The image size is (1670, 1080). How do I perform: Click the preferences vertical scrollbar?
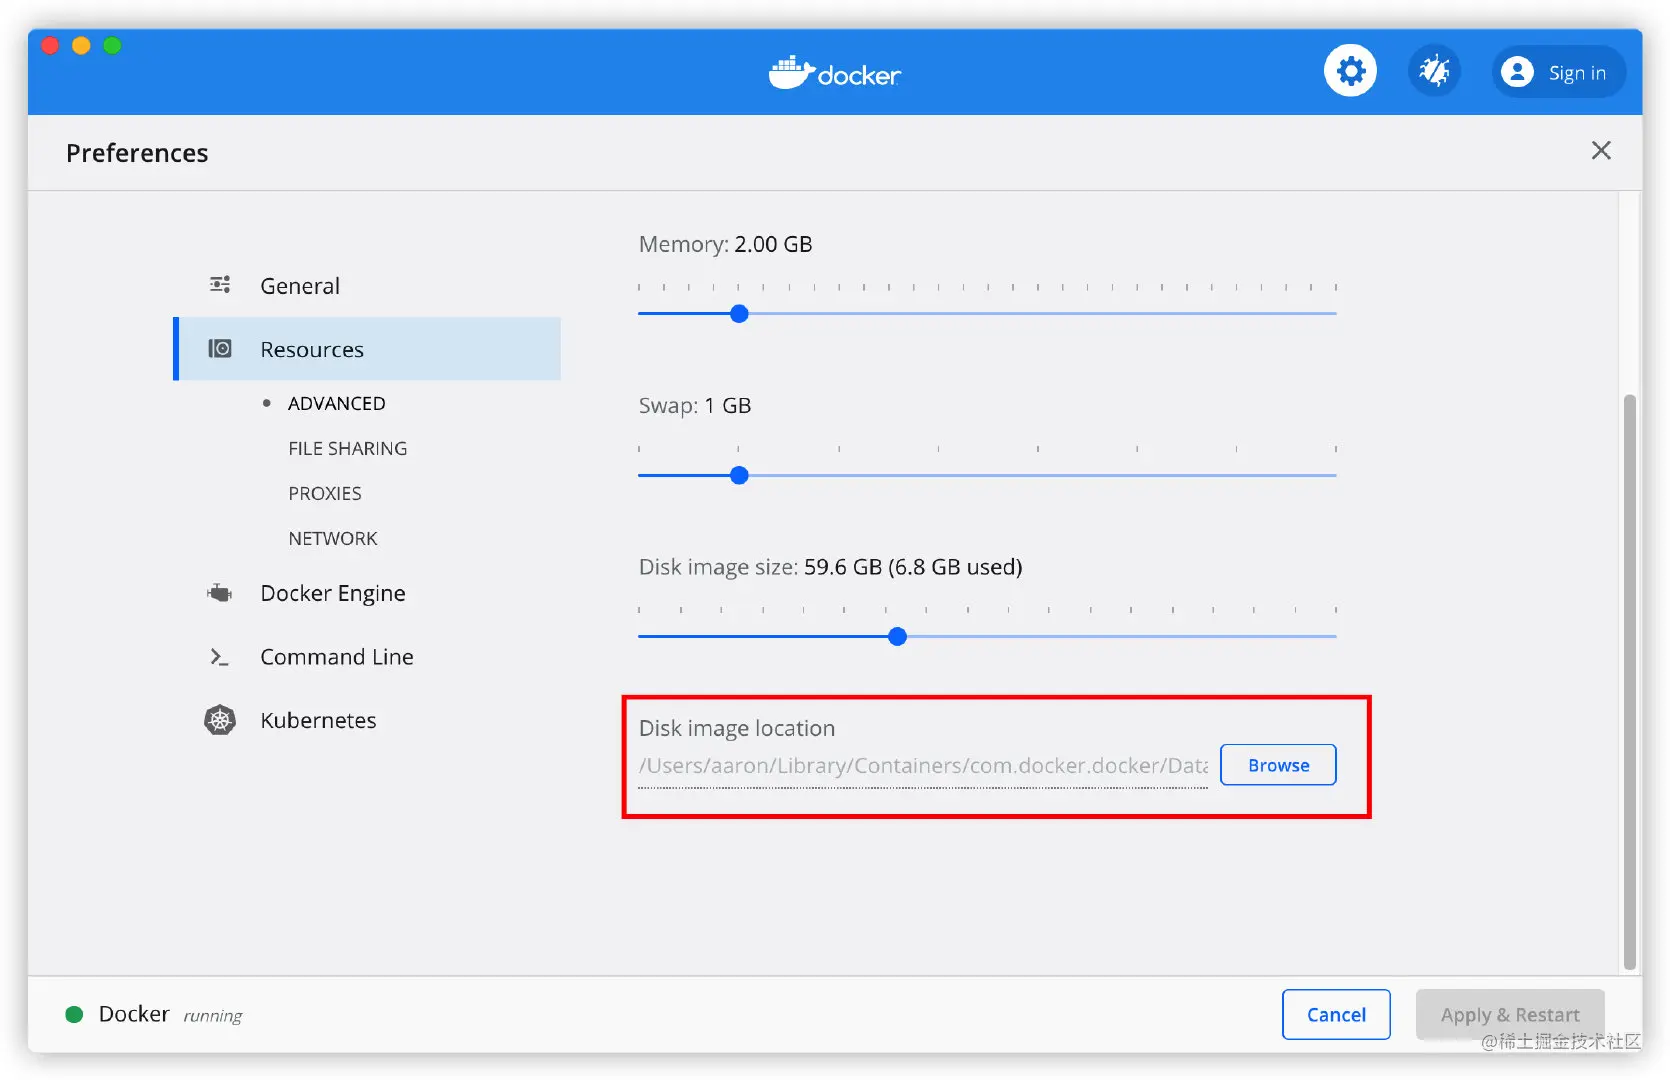click(1630, 682)
